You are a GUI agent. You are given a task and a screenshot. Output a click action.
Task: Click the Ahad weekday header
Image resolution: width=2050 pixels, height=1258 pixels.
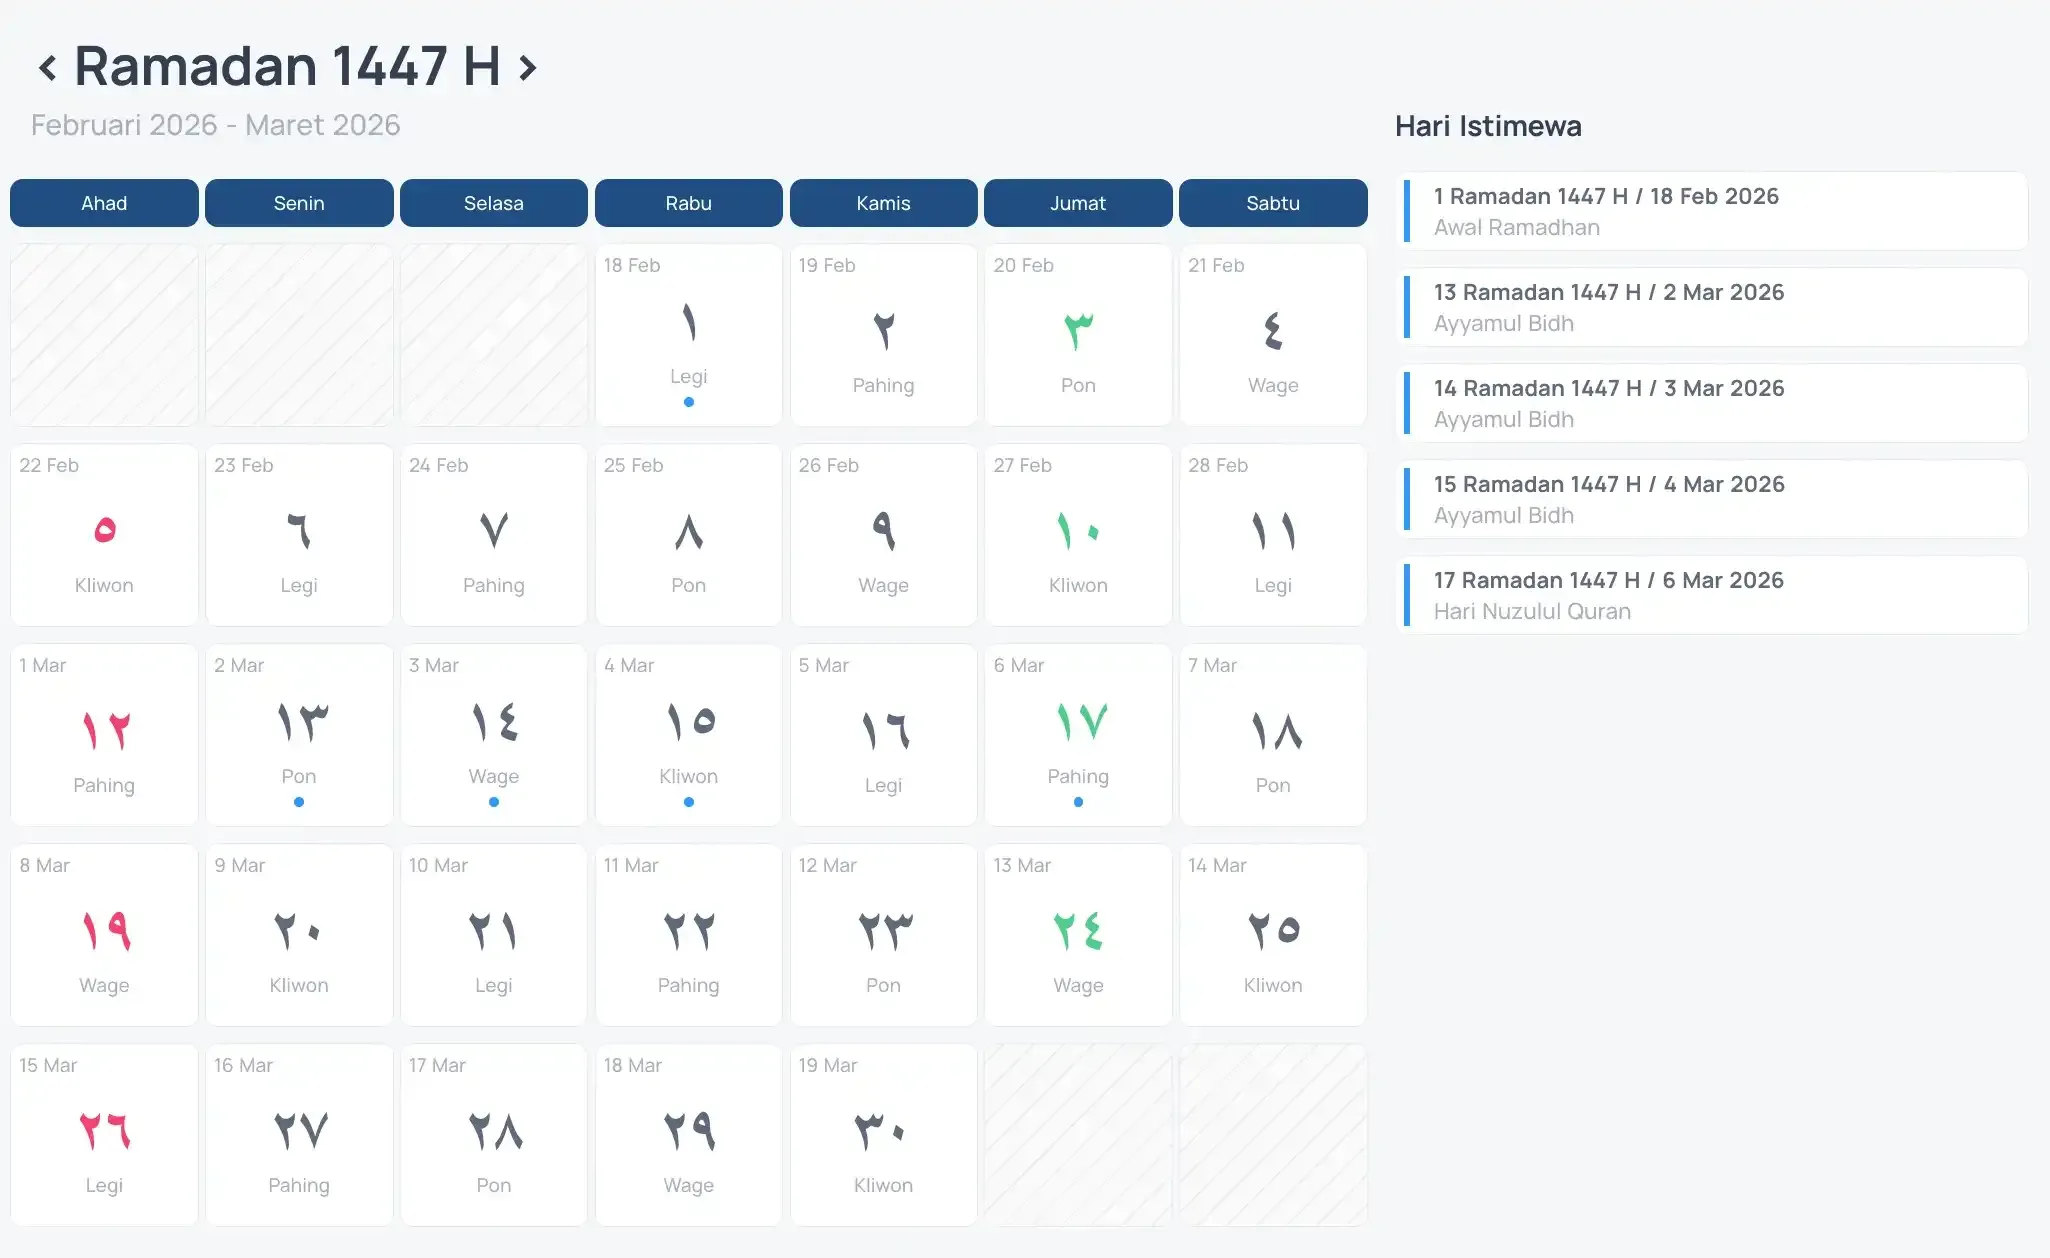click(104, 203)
